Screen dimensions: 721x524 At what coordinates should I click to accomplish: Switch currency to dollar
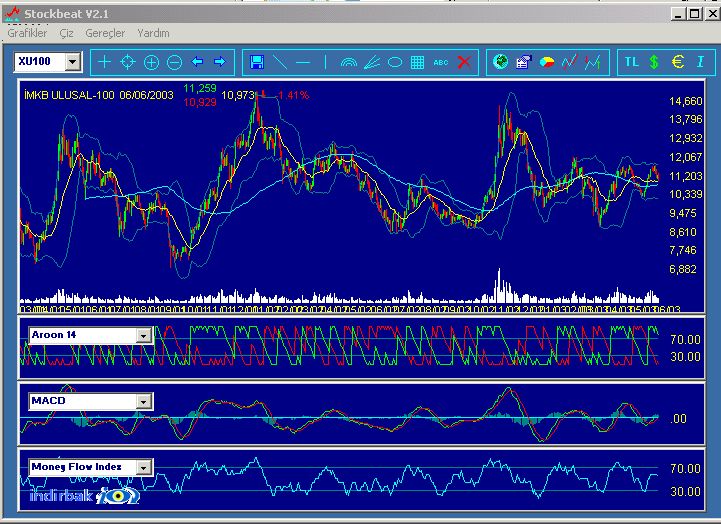click(x=654, y=62)
